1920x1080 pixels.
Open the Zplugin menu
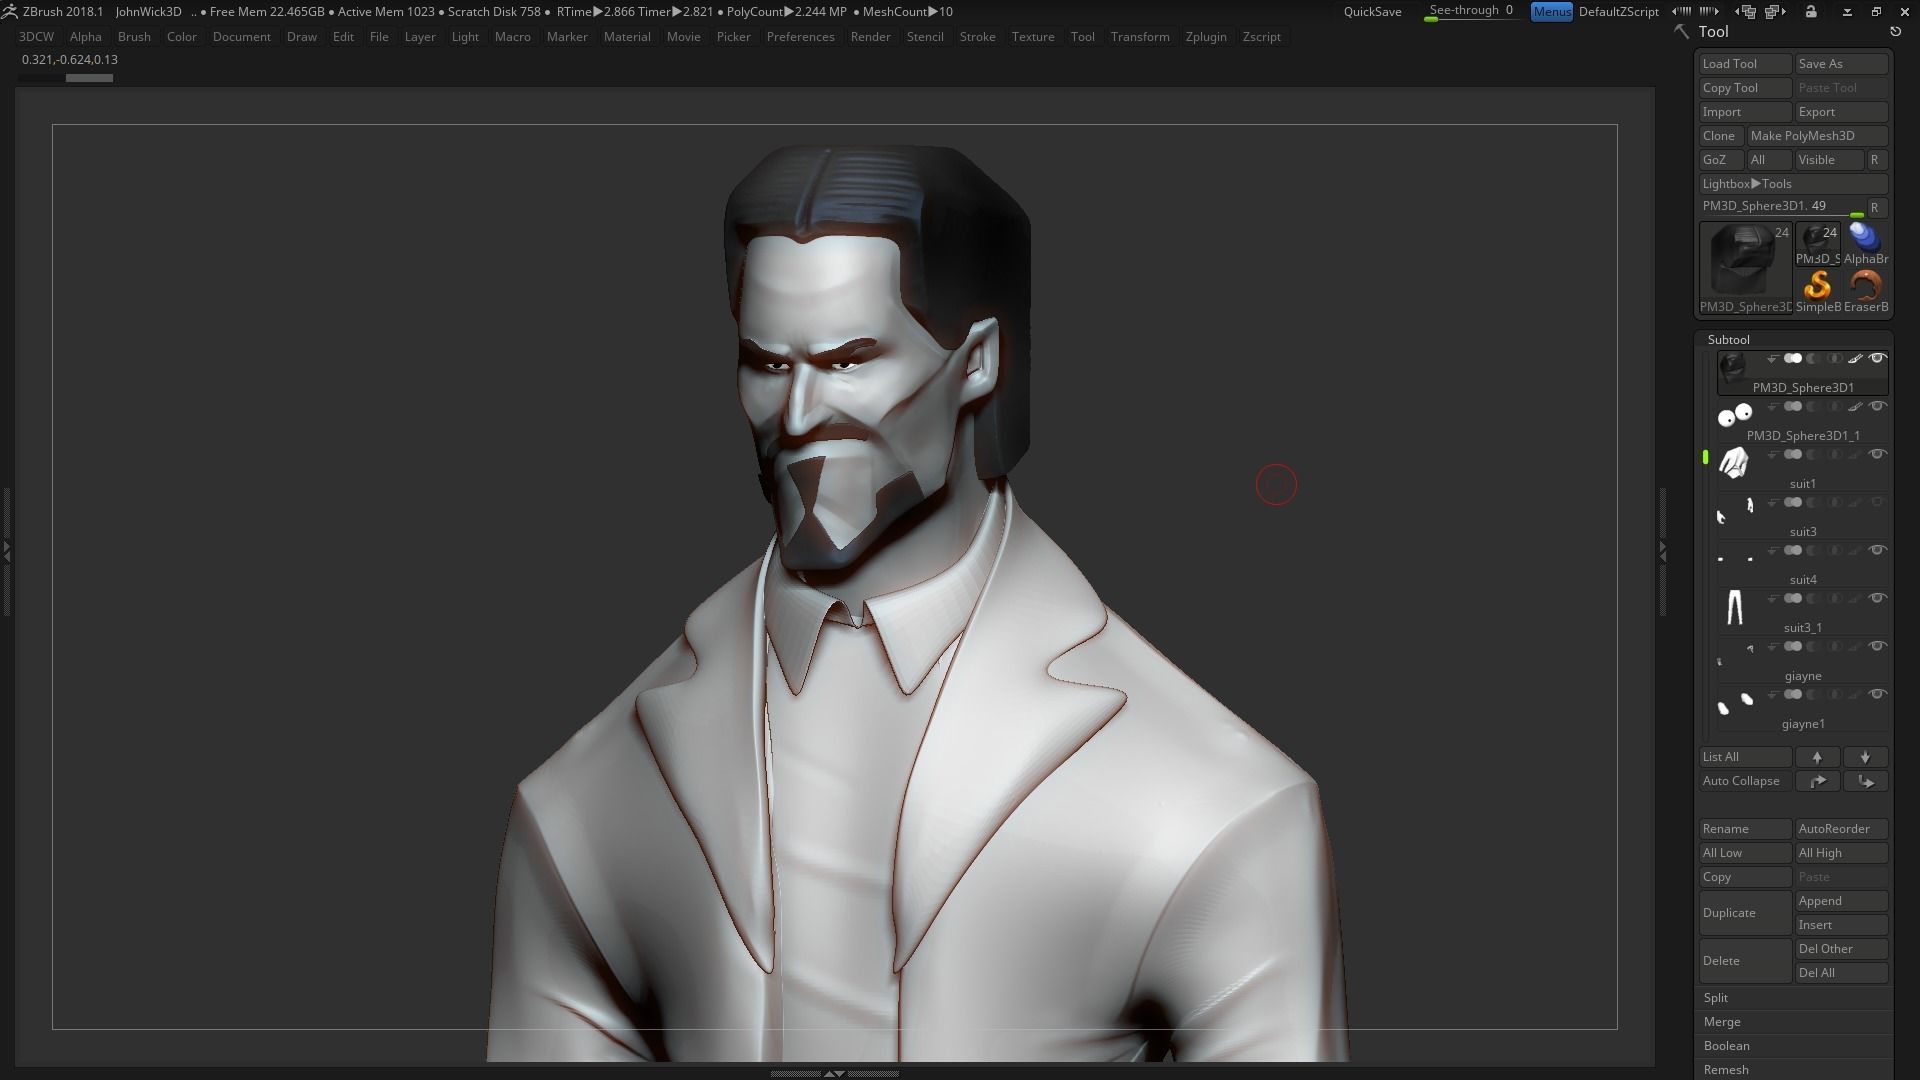(1206, 37)
